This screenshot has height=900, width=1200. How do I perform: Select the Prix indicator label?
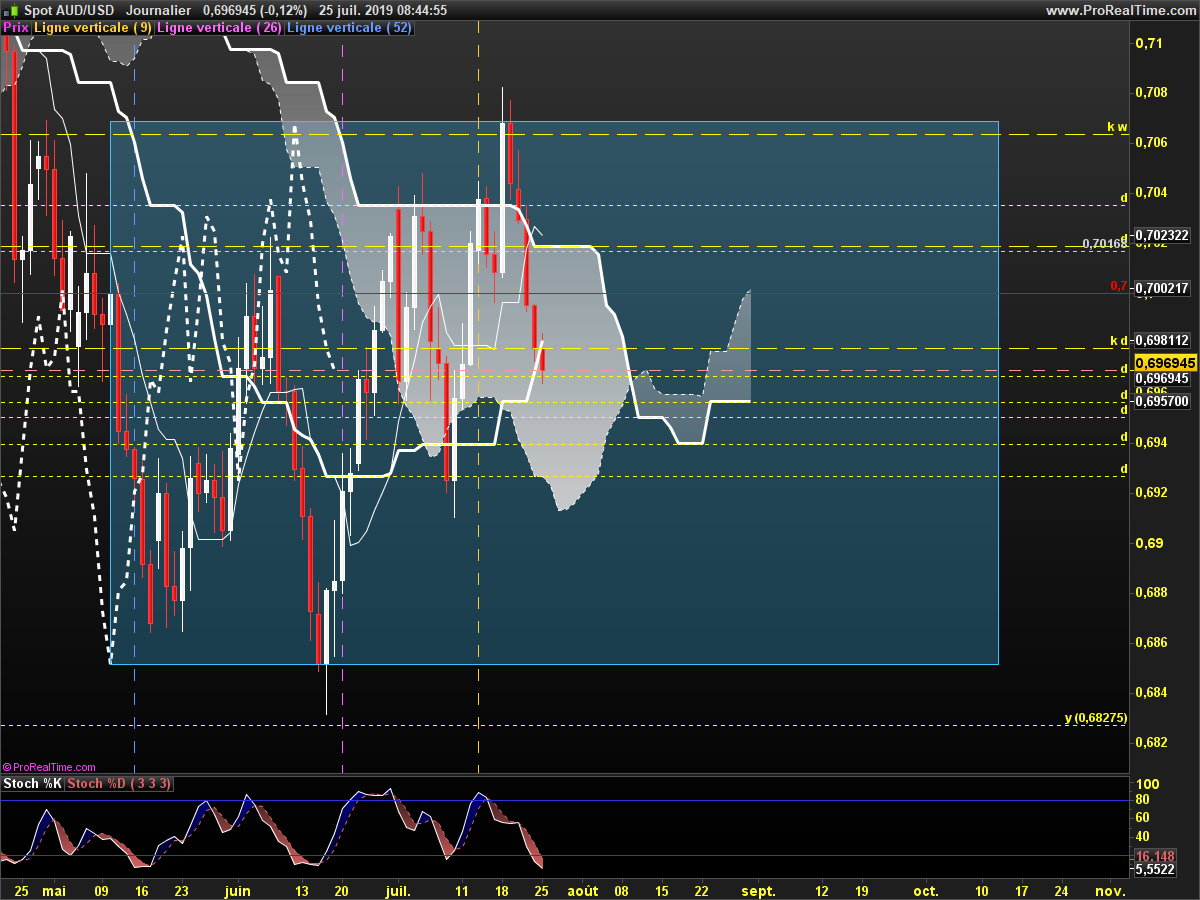[16, 28]
